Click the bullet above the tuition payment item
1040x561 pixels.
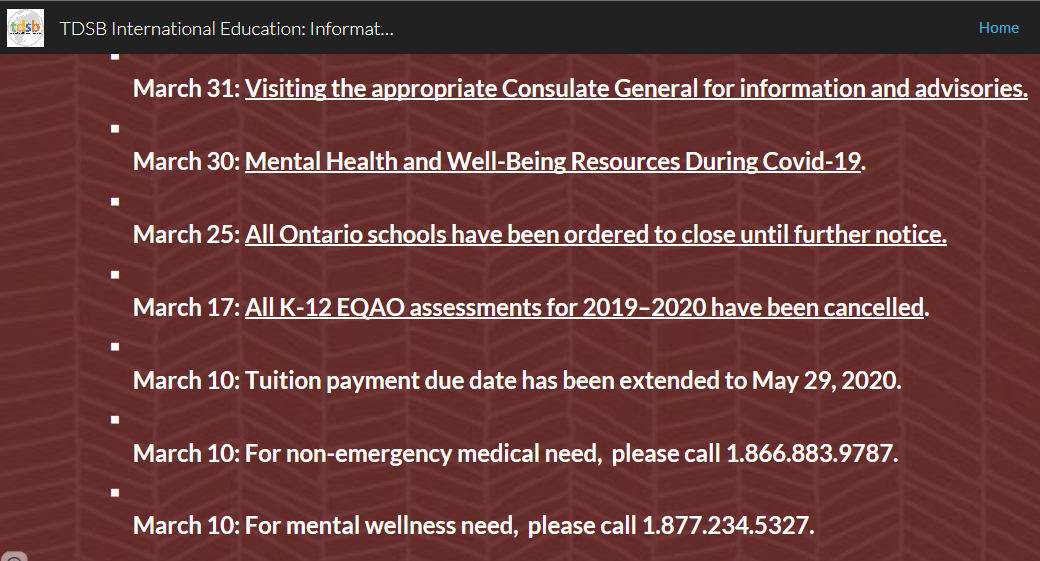pyautogui.click(x=116, y=347)
